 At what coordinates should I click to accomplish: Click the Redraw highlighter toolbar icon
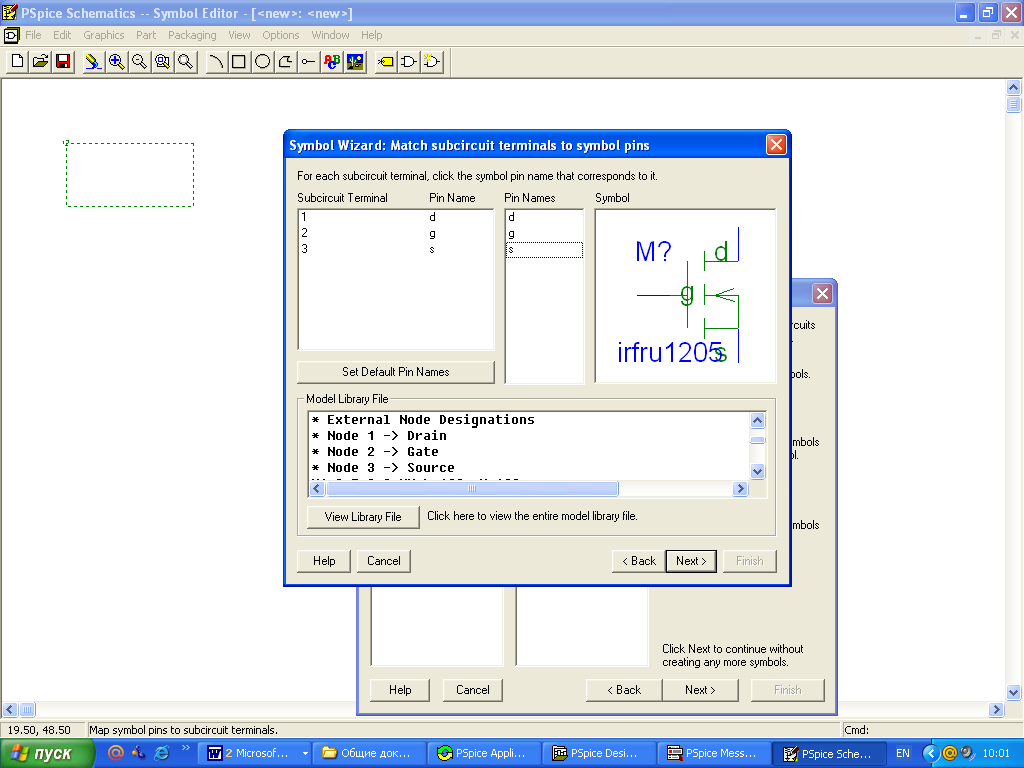tap(93, 62)
